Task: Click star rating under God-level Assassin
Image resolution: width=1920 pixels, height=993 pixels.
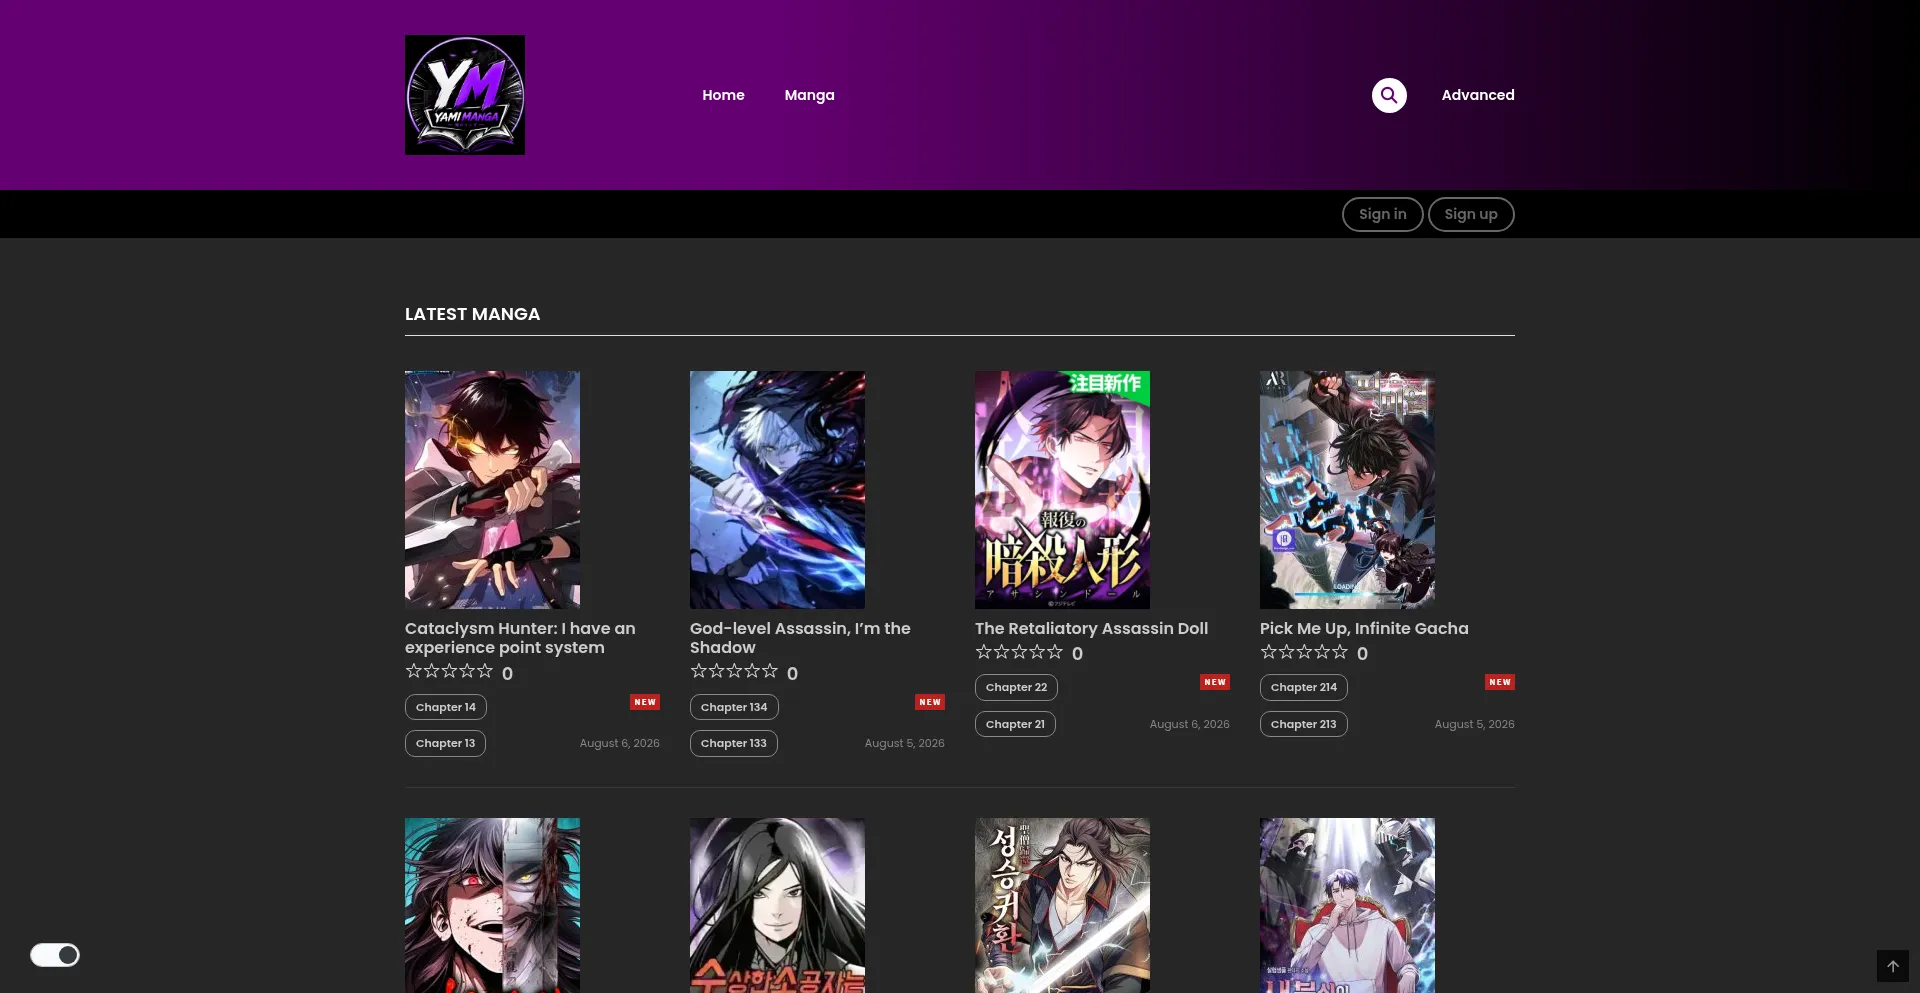Action: pyautogui.click(x=734, y=671)
